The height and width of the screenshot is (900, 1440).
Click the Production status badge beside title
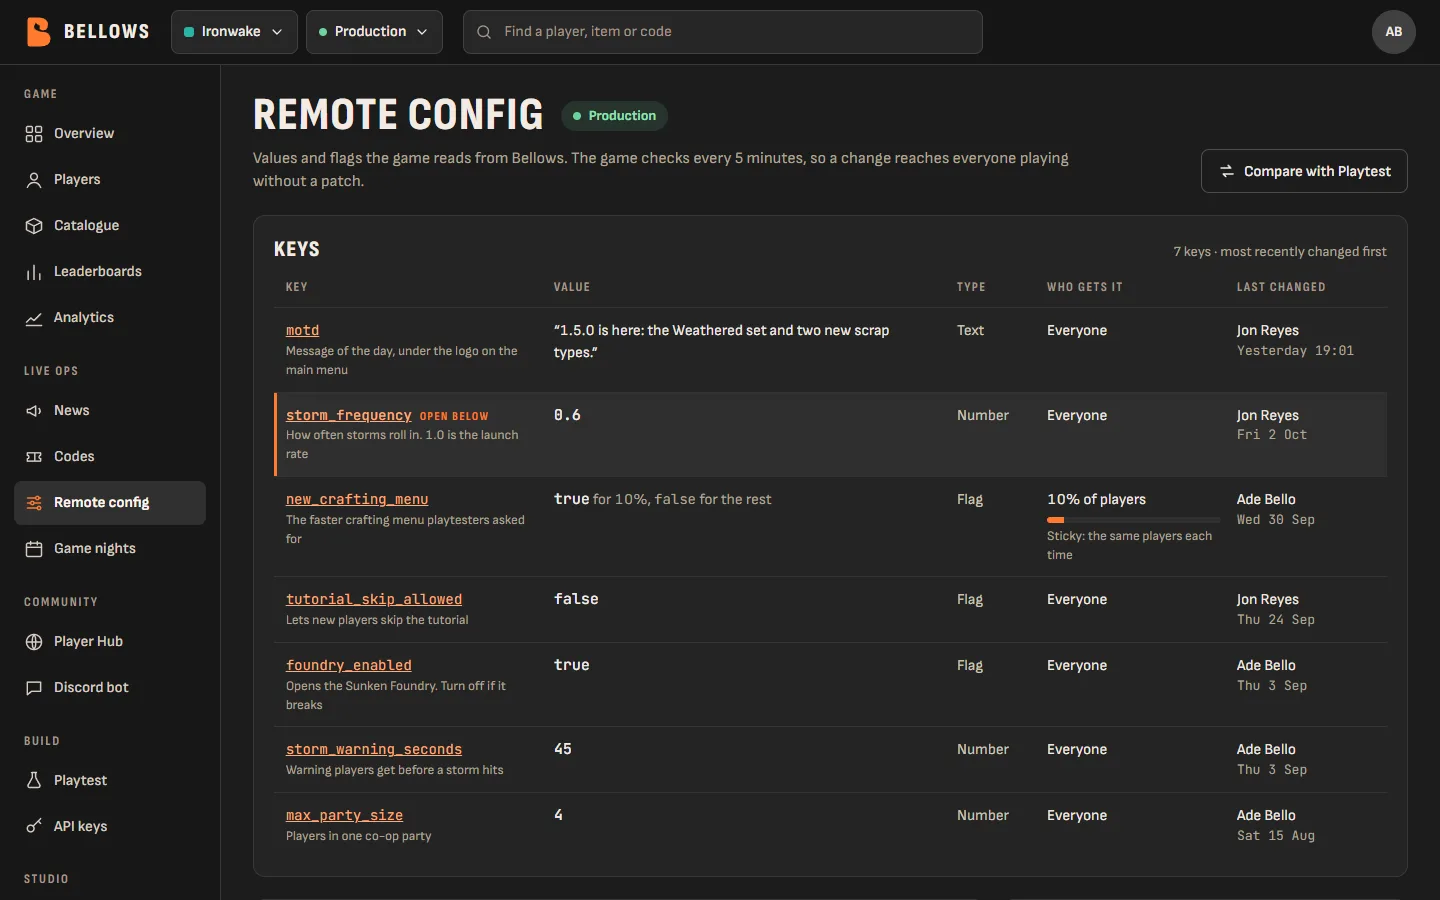pyautogui.click(x=614, y=116)
